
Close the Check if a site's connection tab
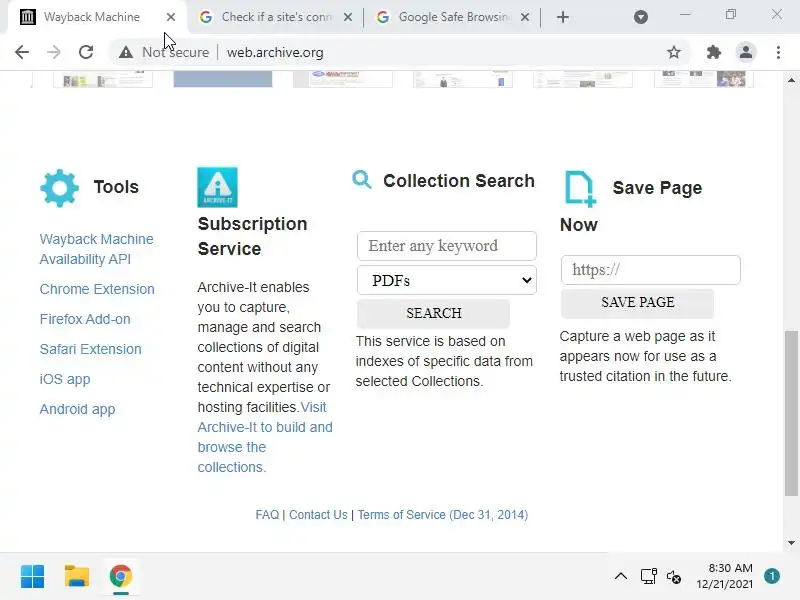coord(348,17)
